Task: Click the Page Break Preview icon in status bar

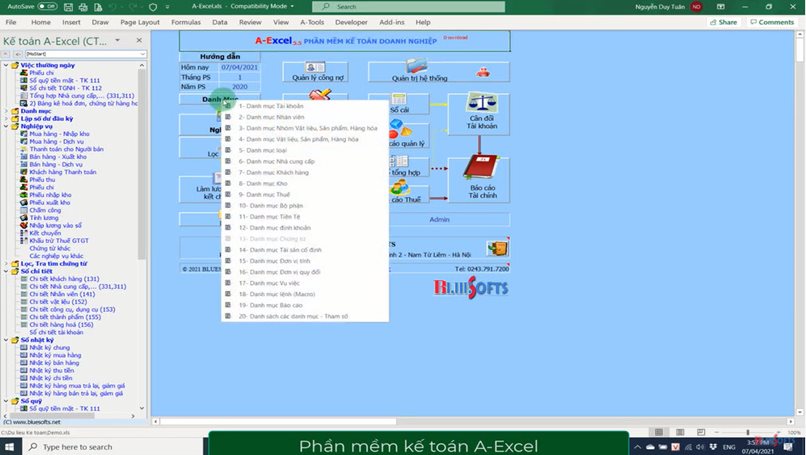Action: 701,432
